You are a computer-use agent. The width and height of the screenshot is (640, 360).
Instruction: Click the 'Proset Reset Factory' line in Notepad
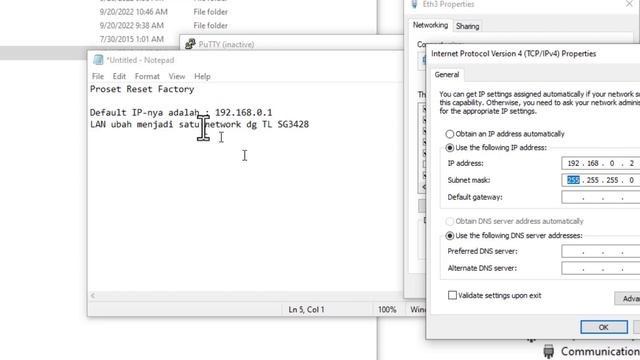tap(142, 89)
